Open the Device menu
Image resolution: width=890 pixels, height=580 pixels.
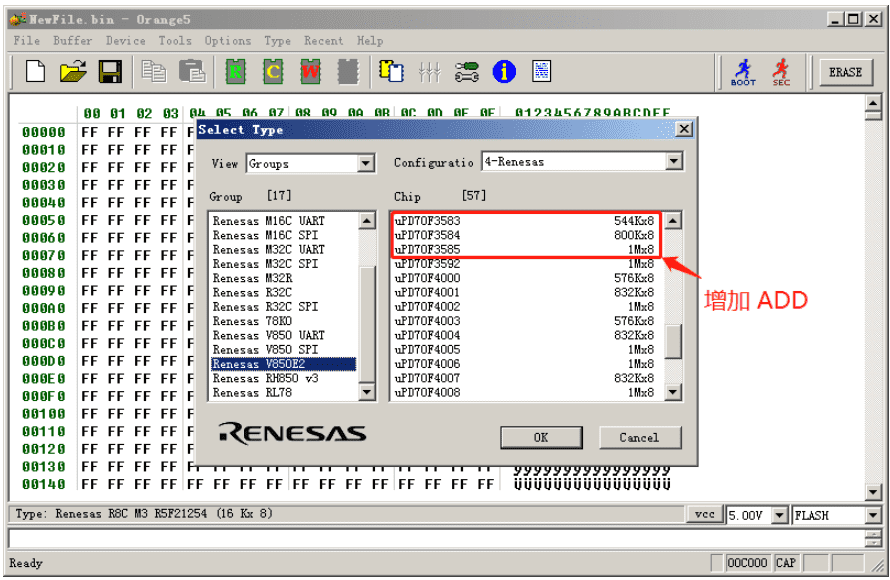125,41
